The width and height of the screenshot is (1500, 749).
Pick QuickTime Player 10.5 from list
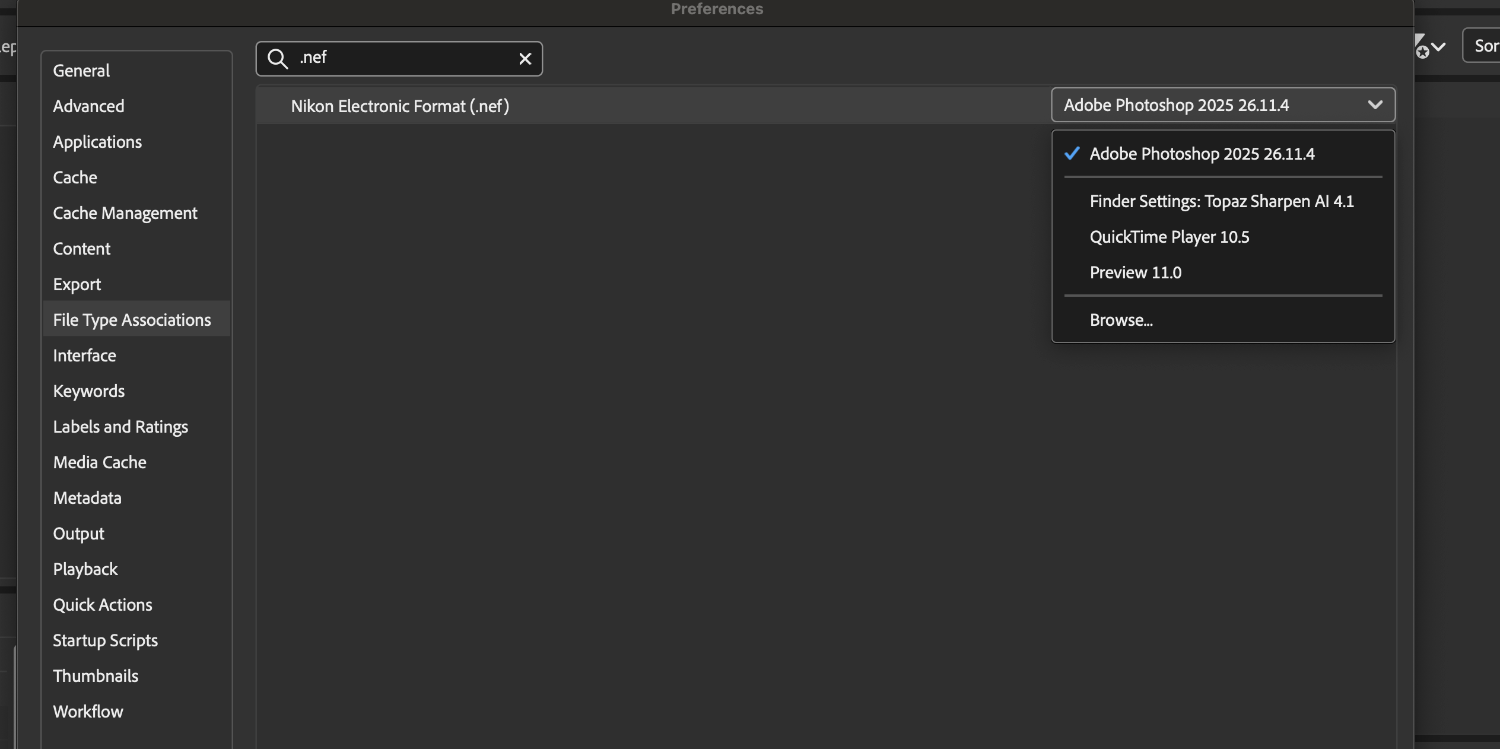[x=1169, y=237]
